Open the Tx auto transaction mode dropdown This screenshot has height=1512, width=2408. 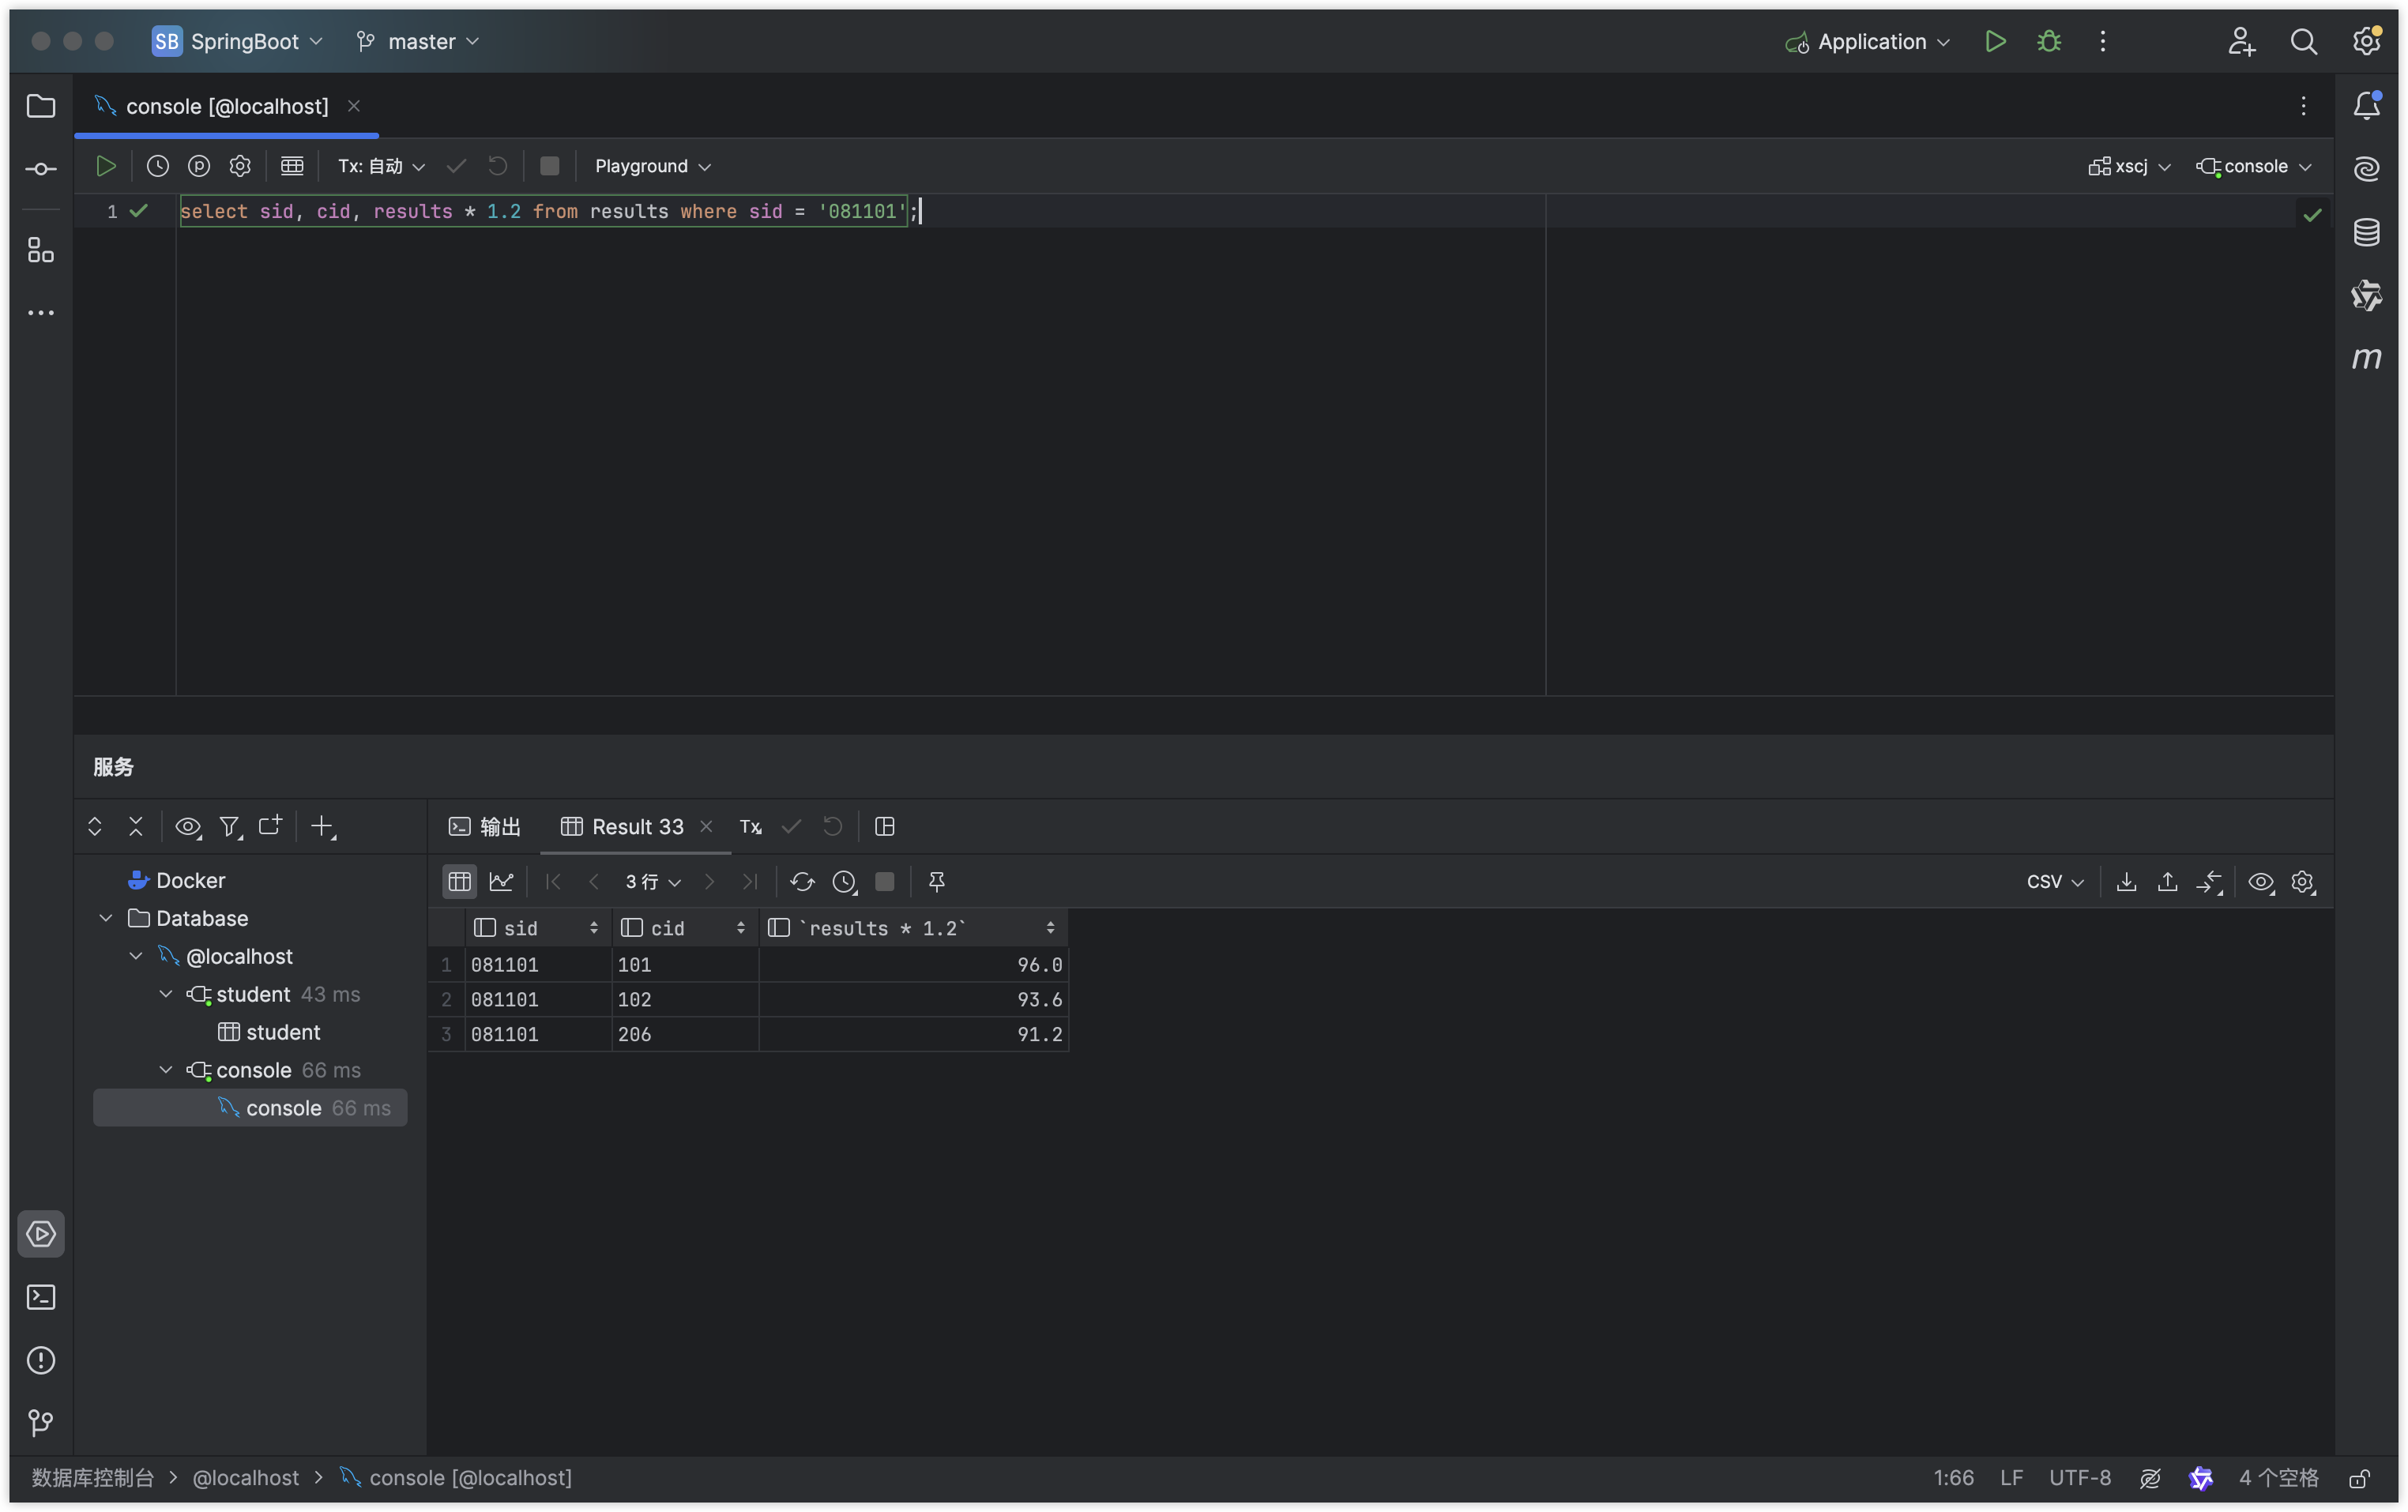point(381,166)
